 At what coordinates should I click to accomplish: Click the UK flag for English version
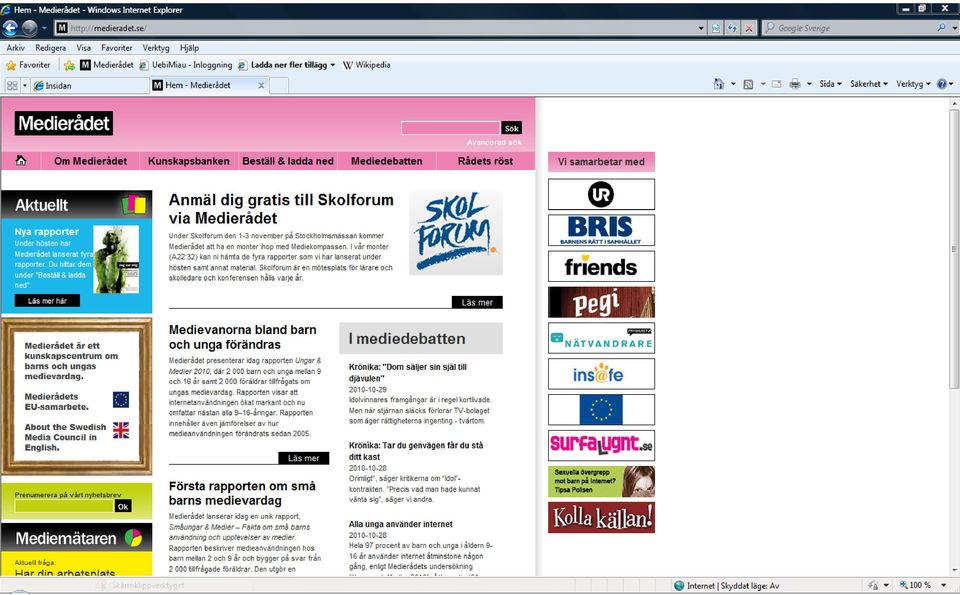tap(121, 430)
